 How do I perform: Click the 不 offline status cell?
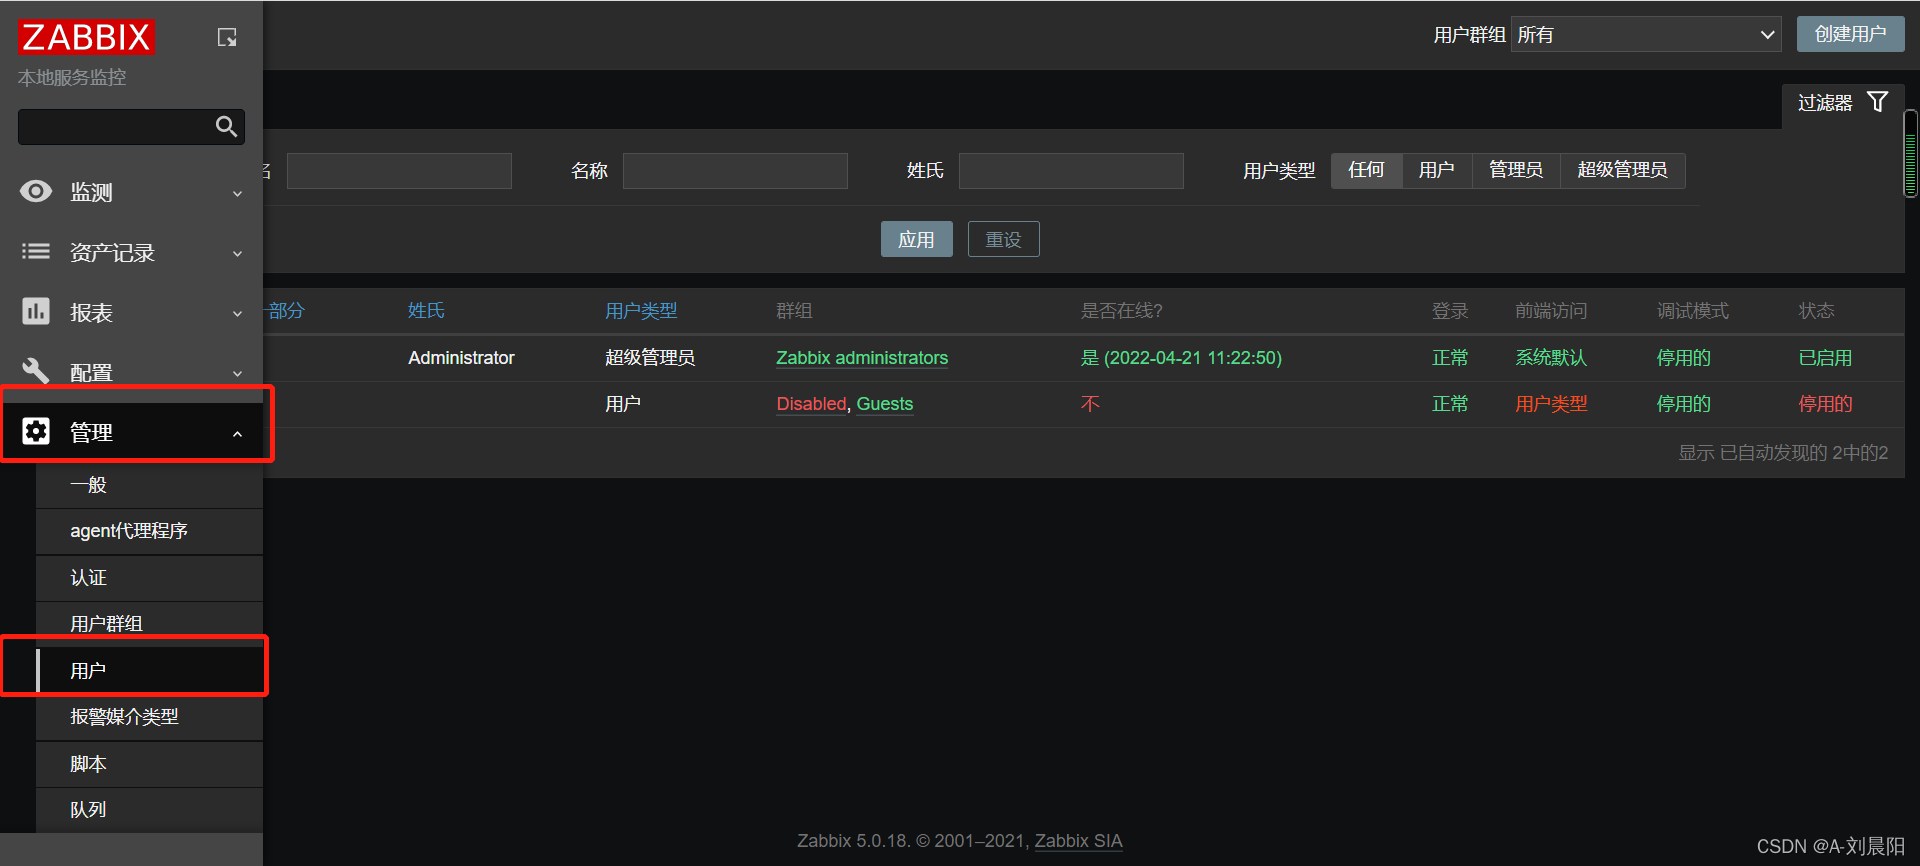coord(1090,404)
